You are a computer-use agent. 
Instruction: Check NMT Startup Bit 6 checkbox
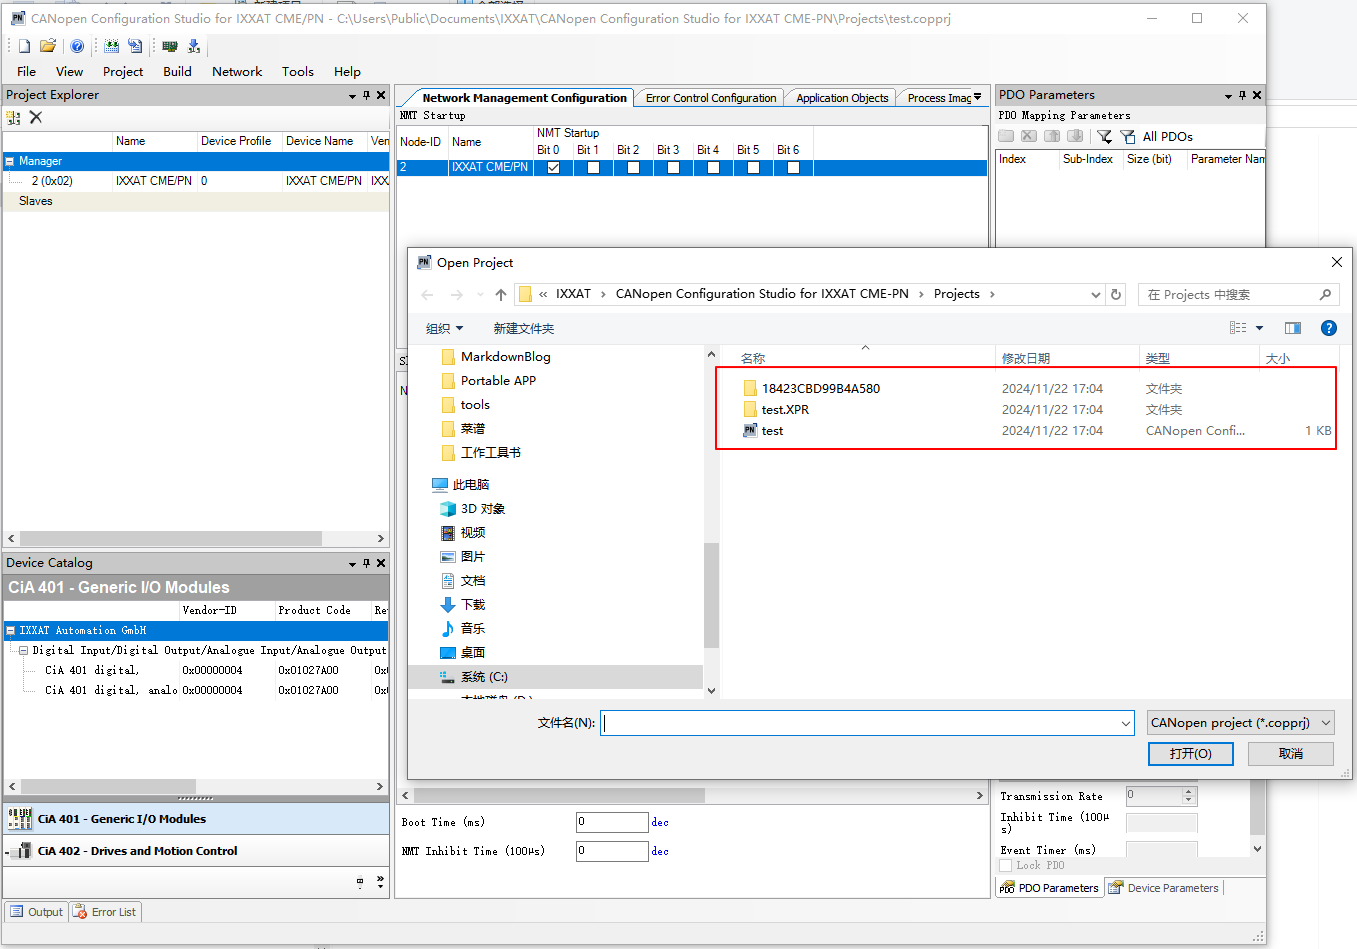point(793,167)
